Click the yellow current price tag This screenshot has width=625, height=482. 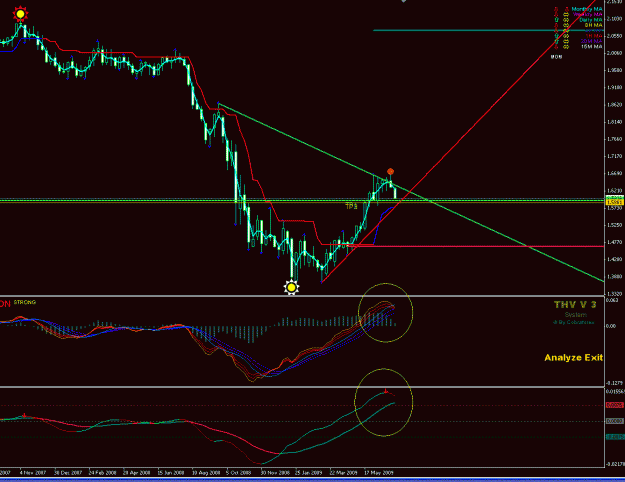click(615, 203)
